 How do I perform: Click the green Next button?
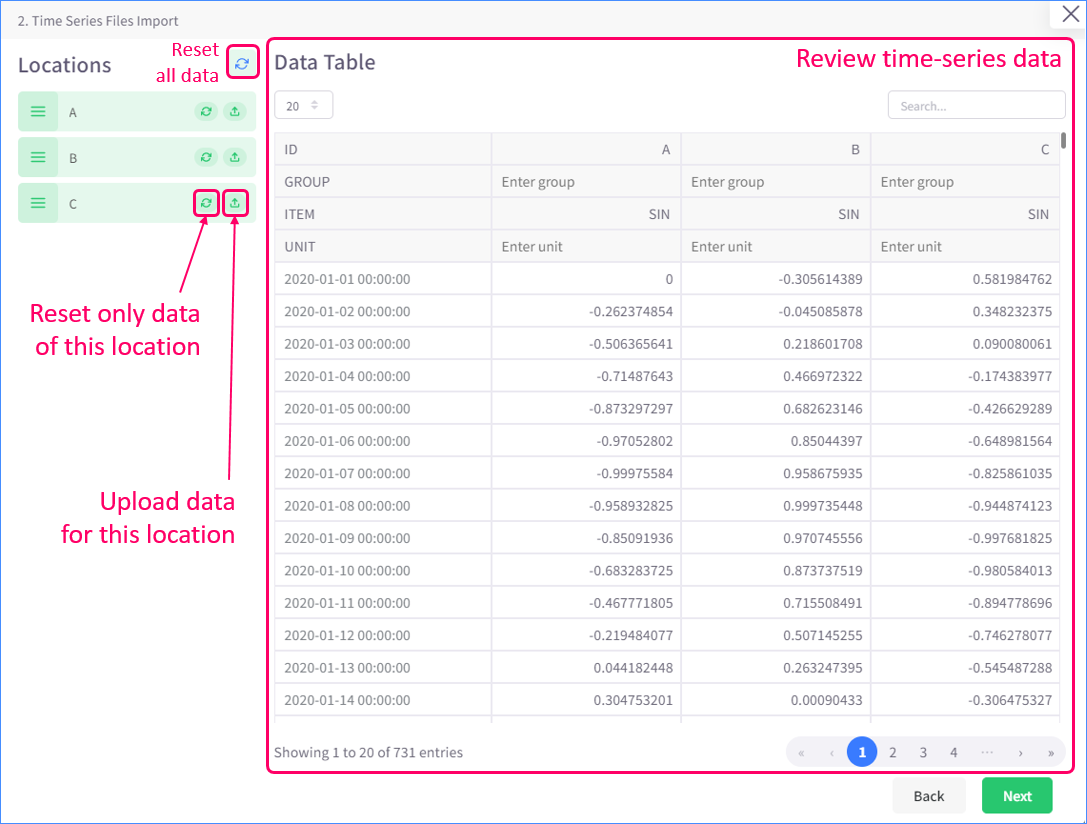(1017, 796)
